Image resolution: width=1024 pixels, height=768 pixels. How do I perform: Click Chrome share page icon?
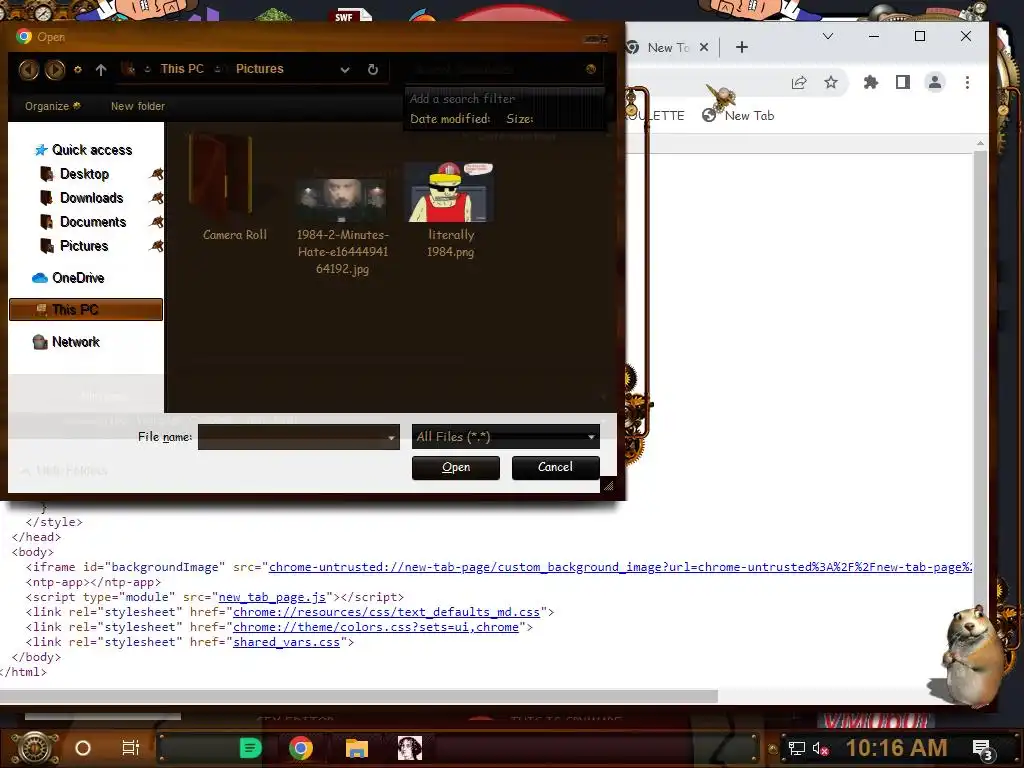click(x=799, y=82)
